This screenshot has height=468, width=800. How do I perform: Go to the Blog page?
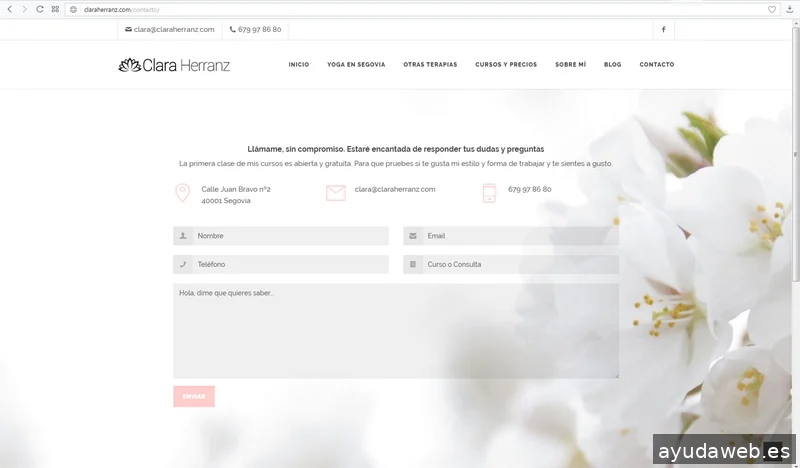pos(613,65)
